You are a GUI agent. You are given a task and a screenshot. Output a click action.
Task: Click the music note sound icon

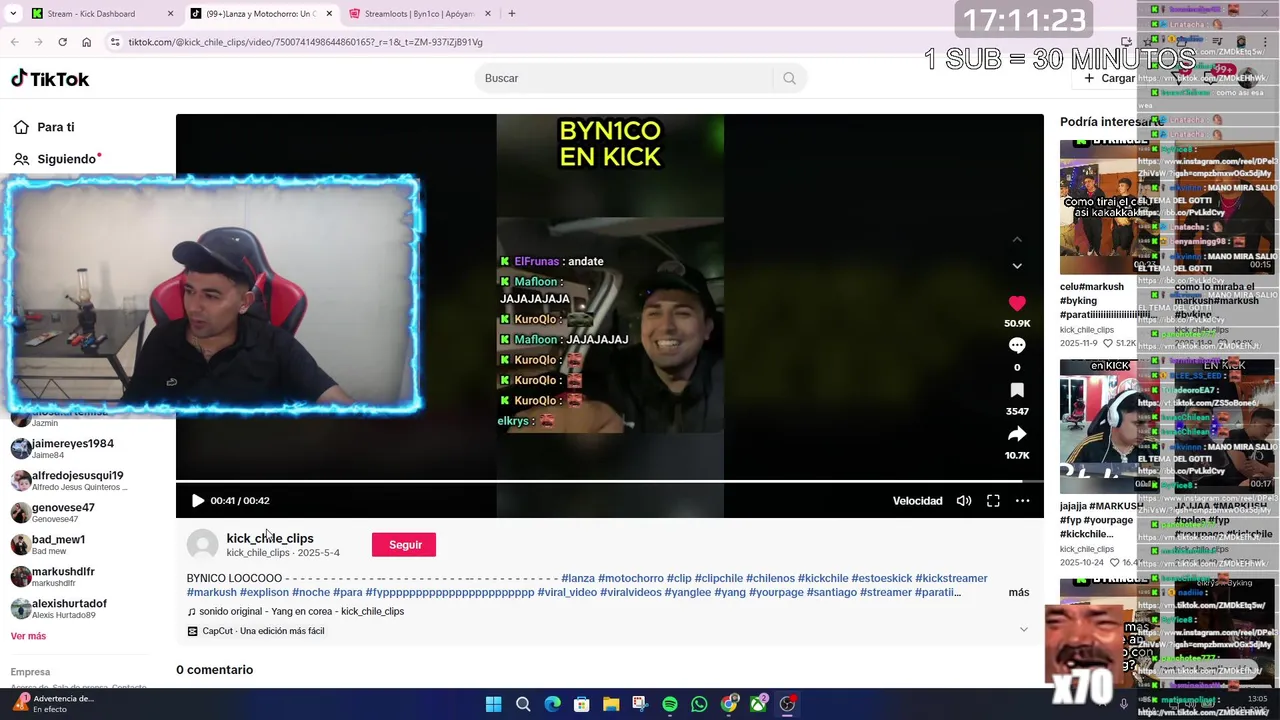pos(192,612)
